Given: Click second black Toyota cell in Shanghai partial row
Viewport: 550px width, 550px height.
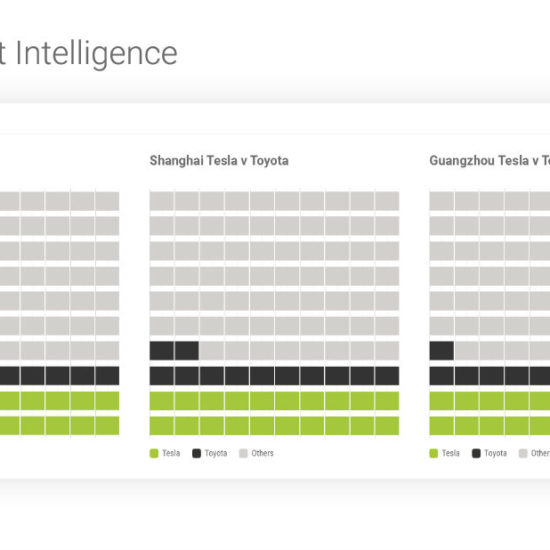Looking at the screenshot, I should coord(187,351).
